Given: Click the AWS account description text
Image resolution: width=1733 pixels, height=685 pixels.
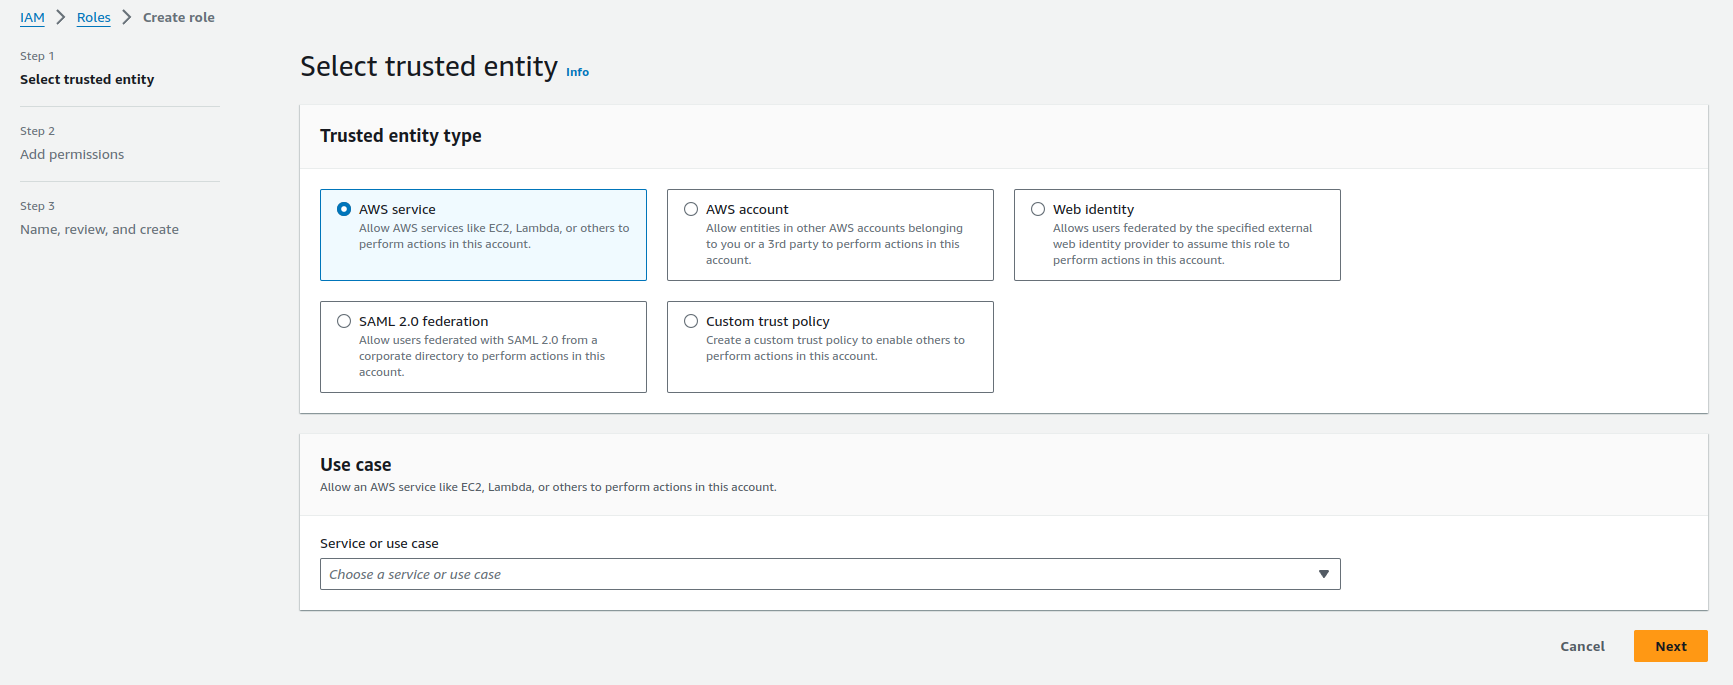Looking at the screenshot, I should [834, 244].
